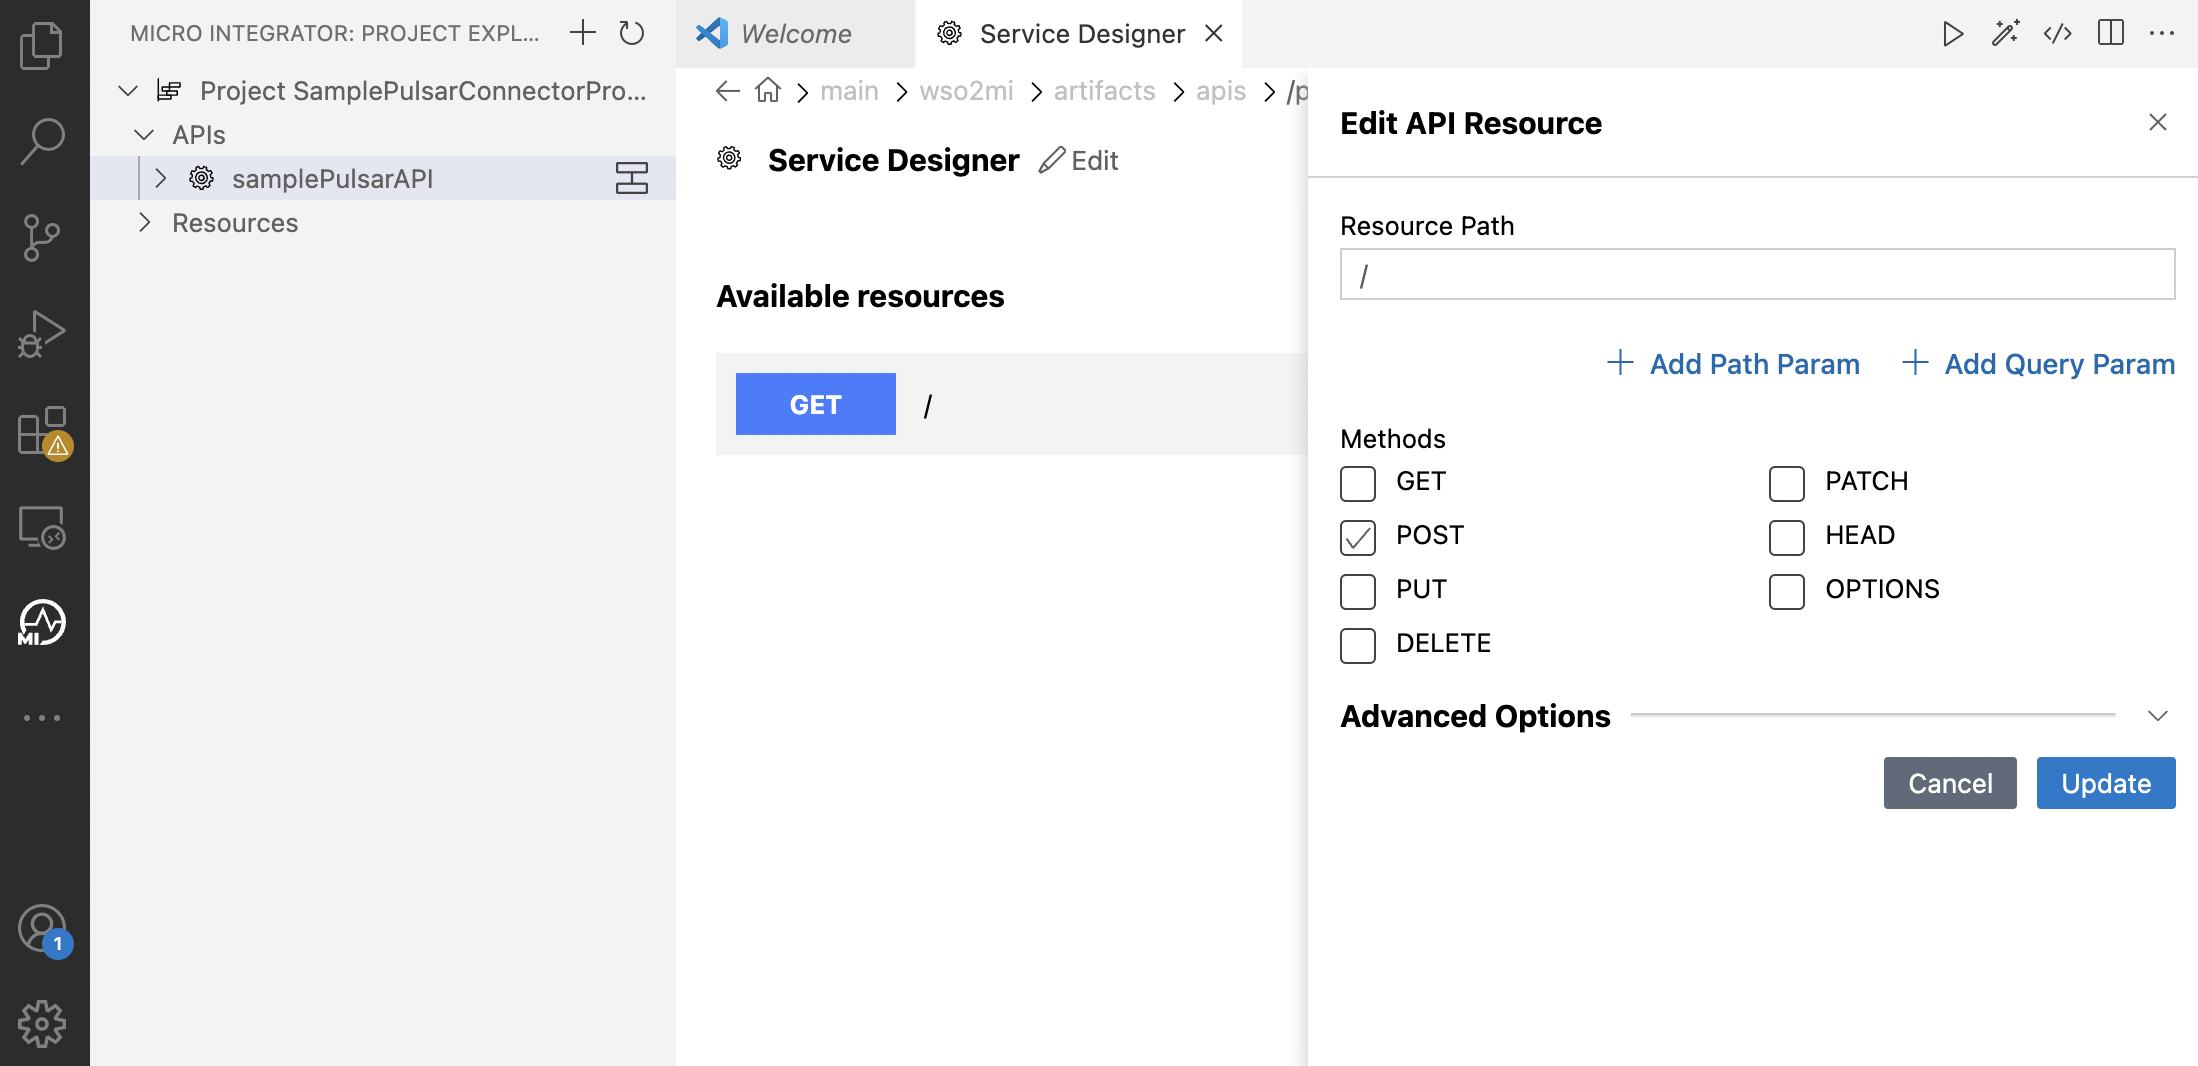The image size is (2198, 1066).
Task: Click Add Query Param
Action: pos(2038,364)
